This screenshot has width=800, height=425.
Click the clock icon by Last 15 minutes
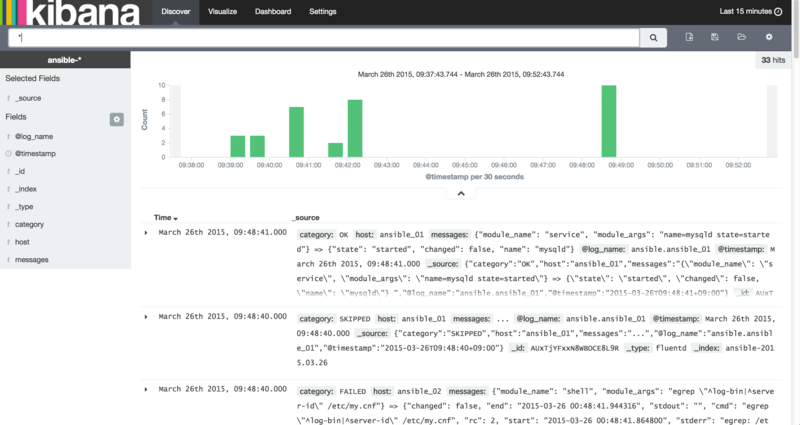click(x=778, y=12)
